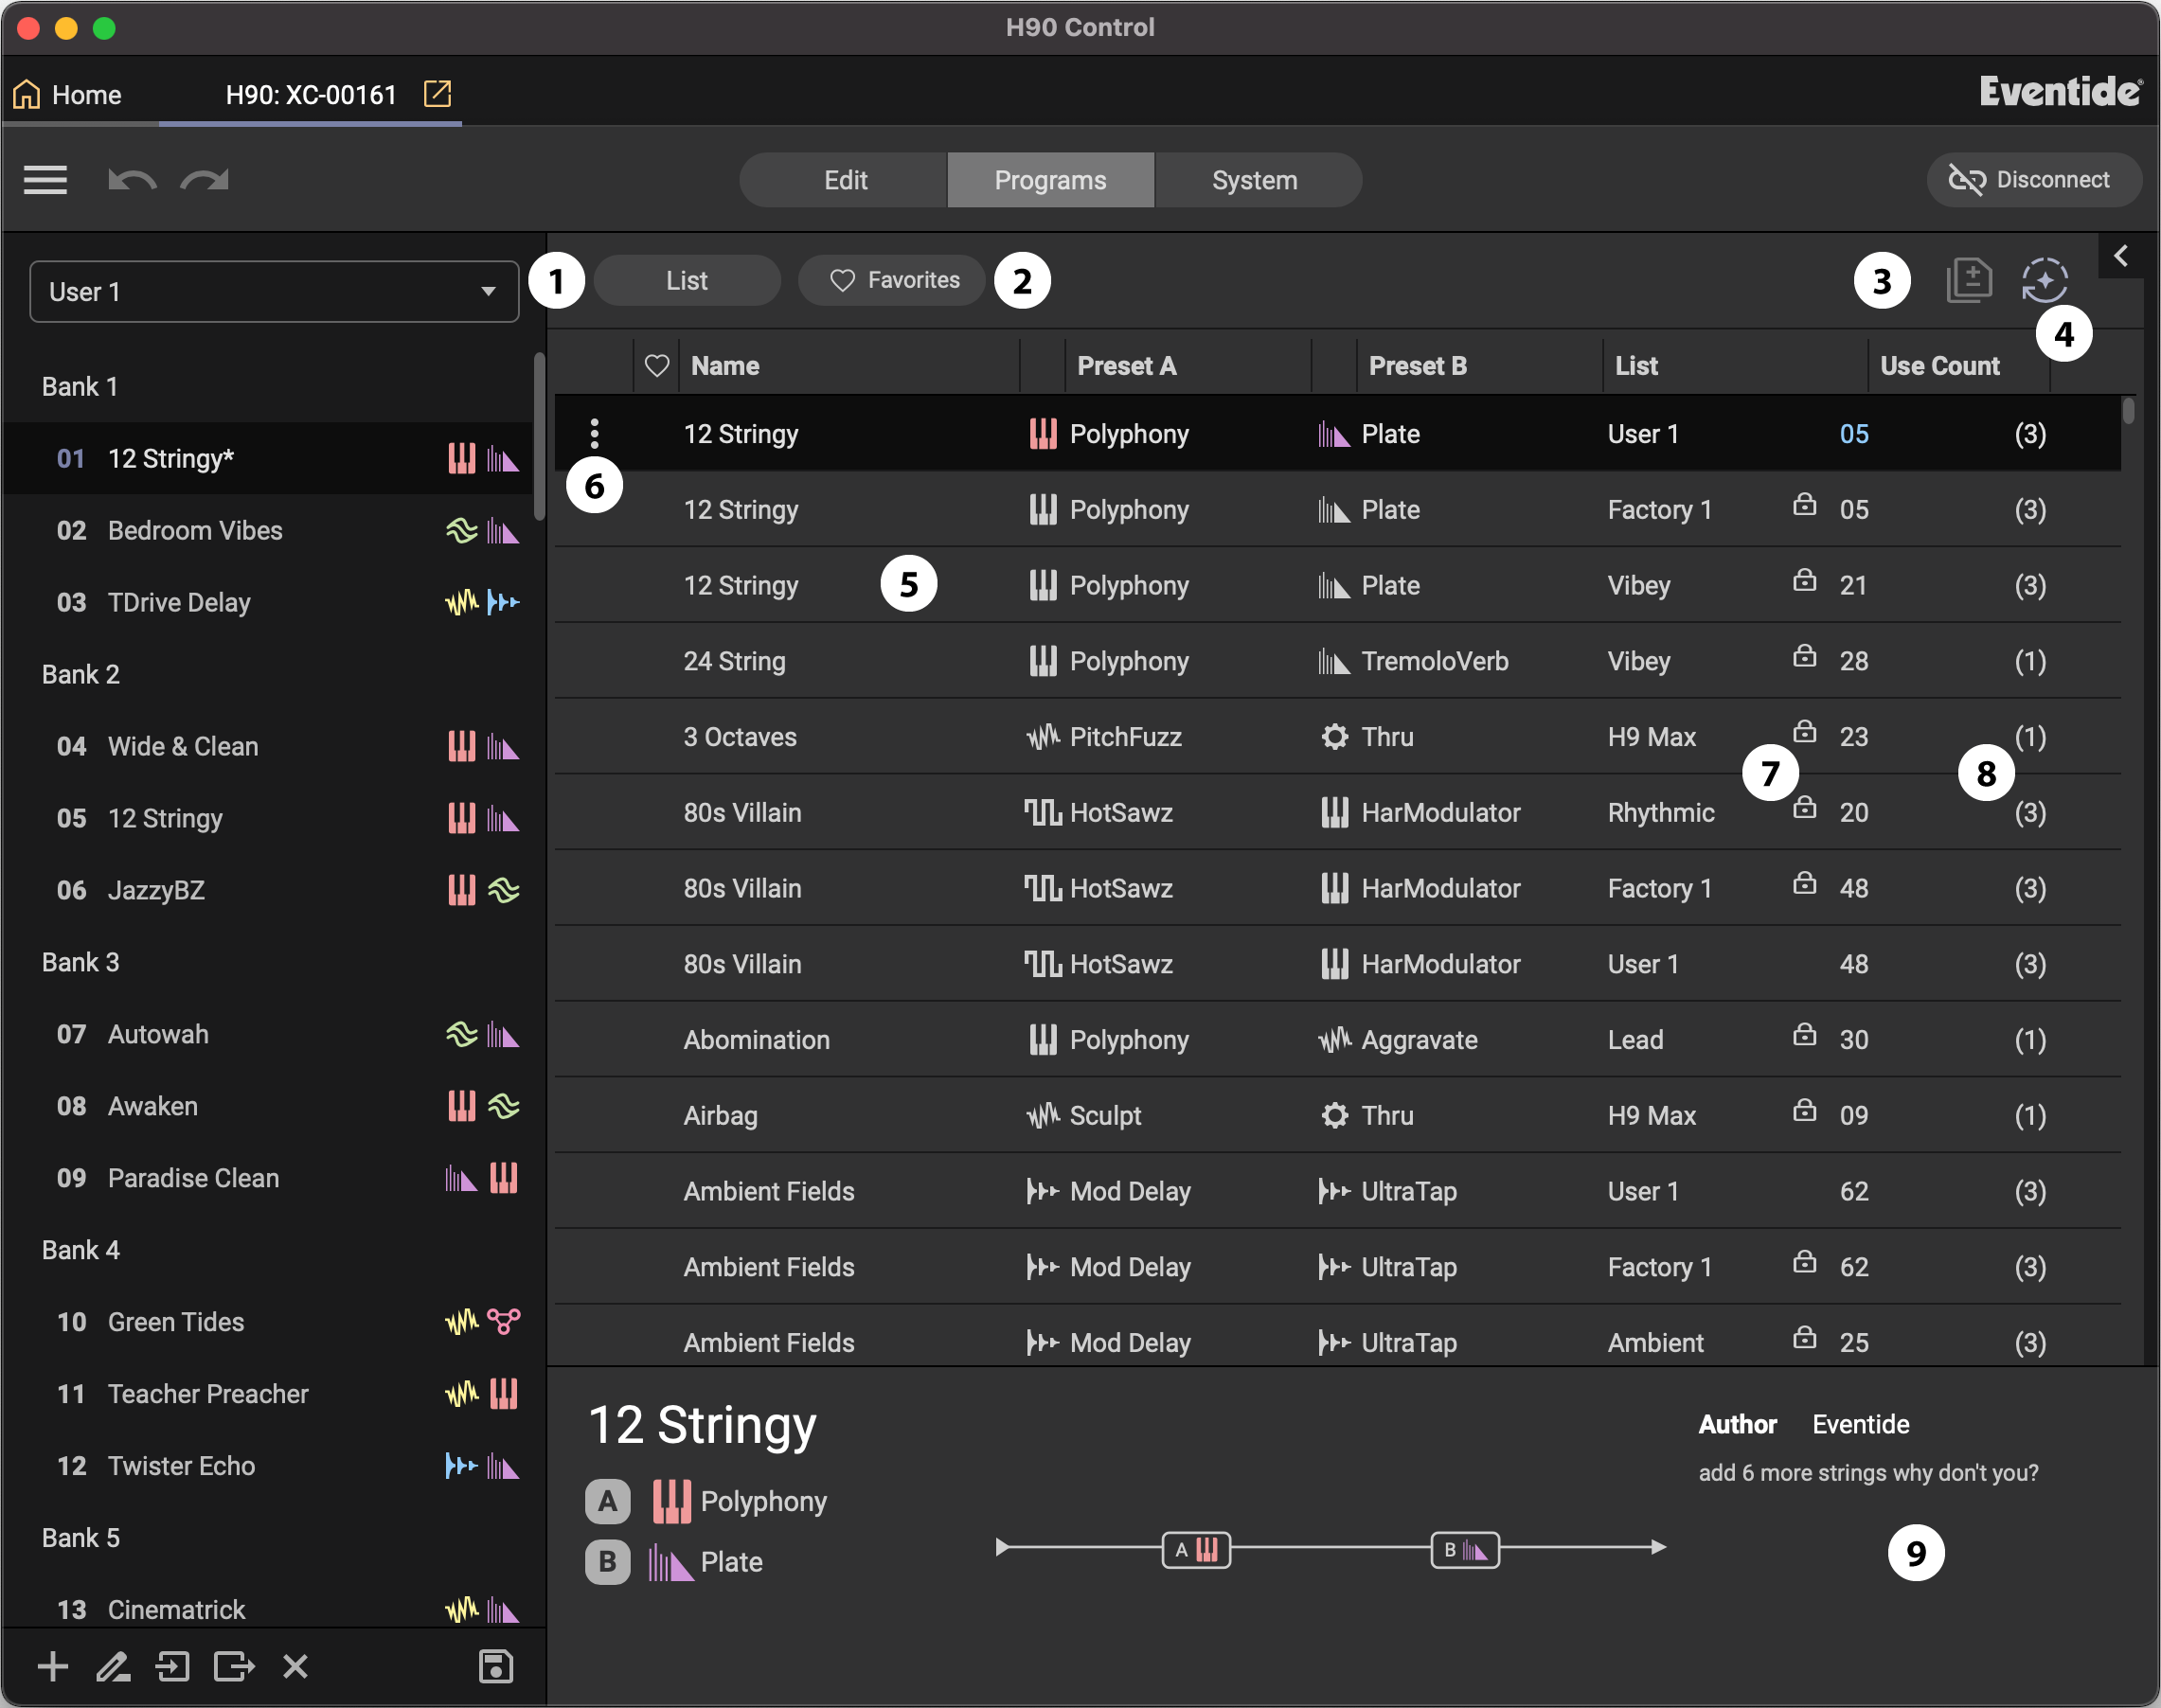Select program 09 Paradise Clean
Image resolution: width=2161 pixels, height=1708 pixels.
(x=268, y=1178)
